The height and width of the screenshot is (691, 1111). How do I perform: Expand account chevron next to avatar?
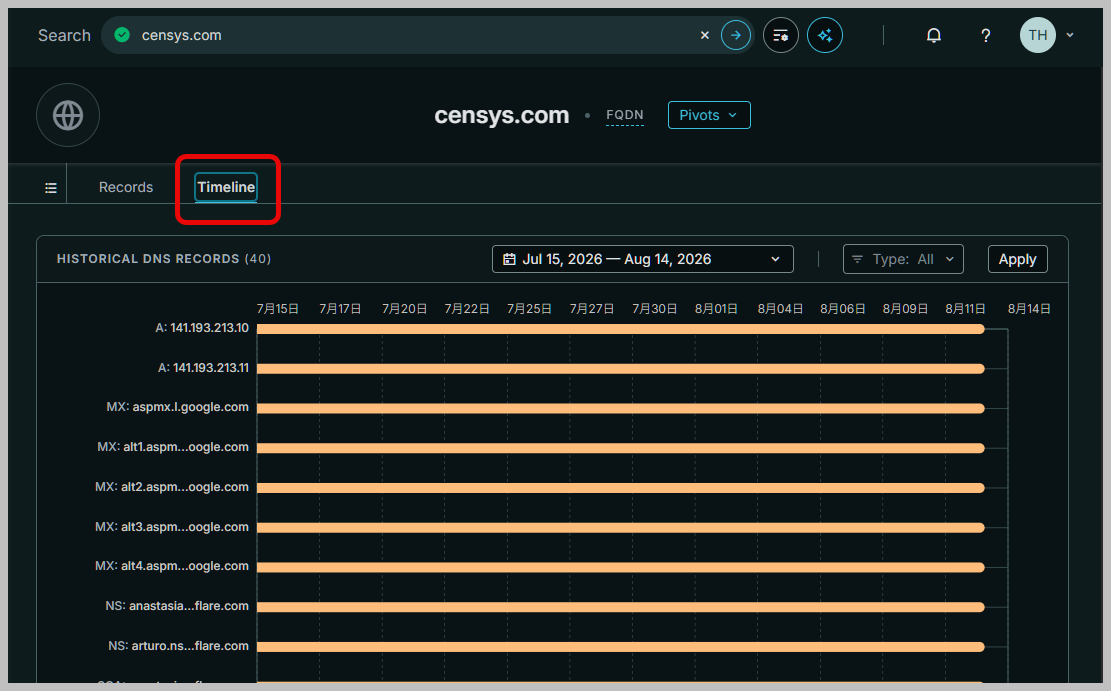(1070, 35)
